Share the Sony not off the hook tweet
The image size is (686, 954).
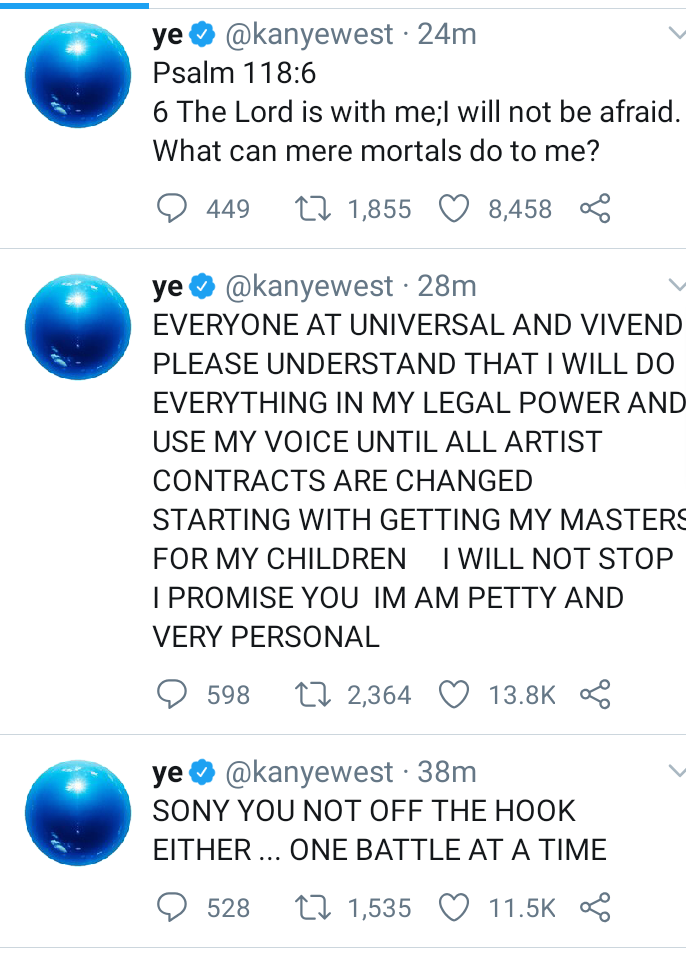point(594,907)
